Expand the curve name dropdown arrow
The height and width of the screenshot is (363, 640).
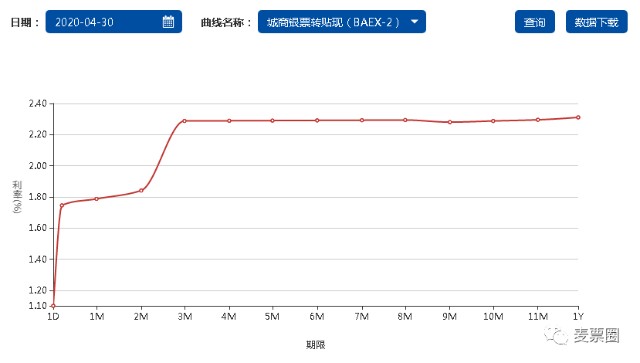[x=414, y=21]
